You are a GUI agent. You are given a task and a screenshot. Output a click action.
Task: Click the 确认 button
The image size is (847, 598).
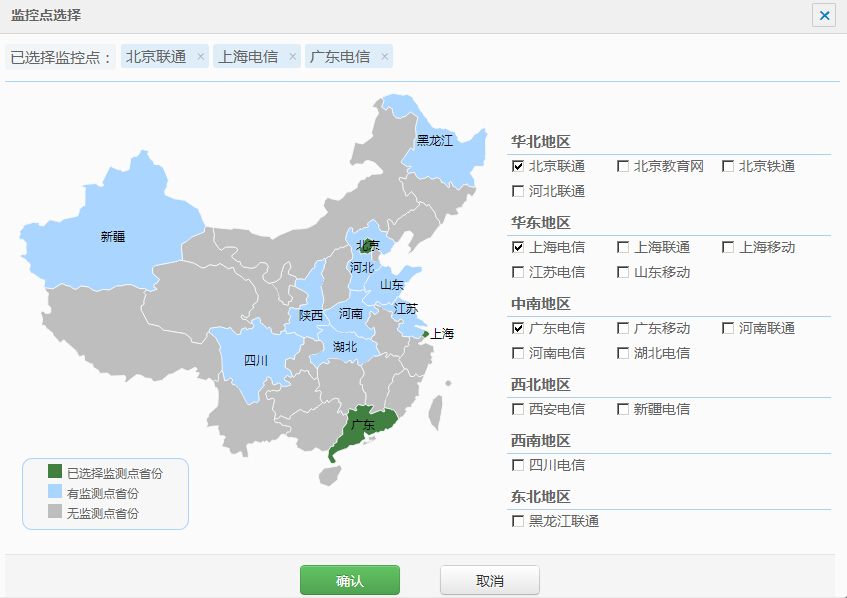pyautogui.click(x=350, y=580)
